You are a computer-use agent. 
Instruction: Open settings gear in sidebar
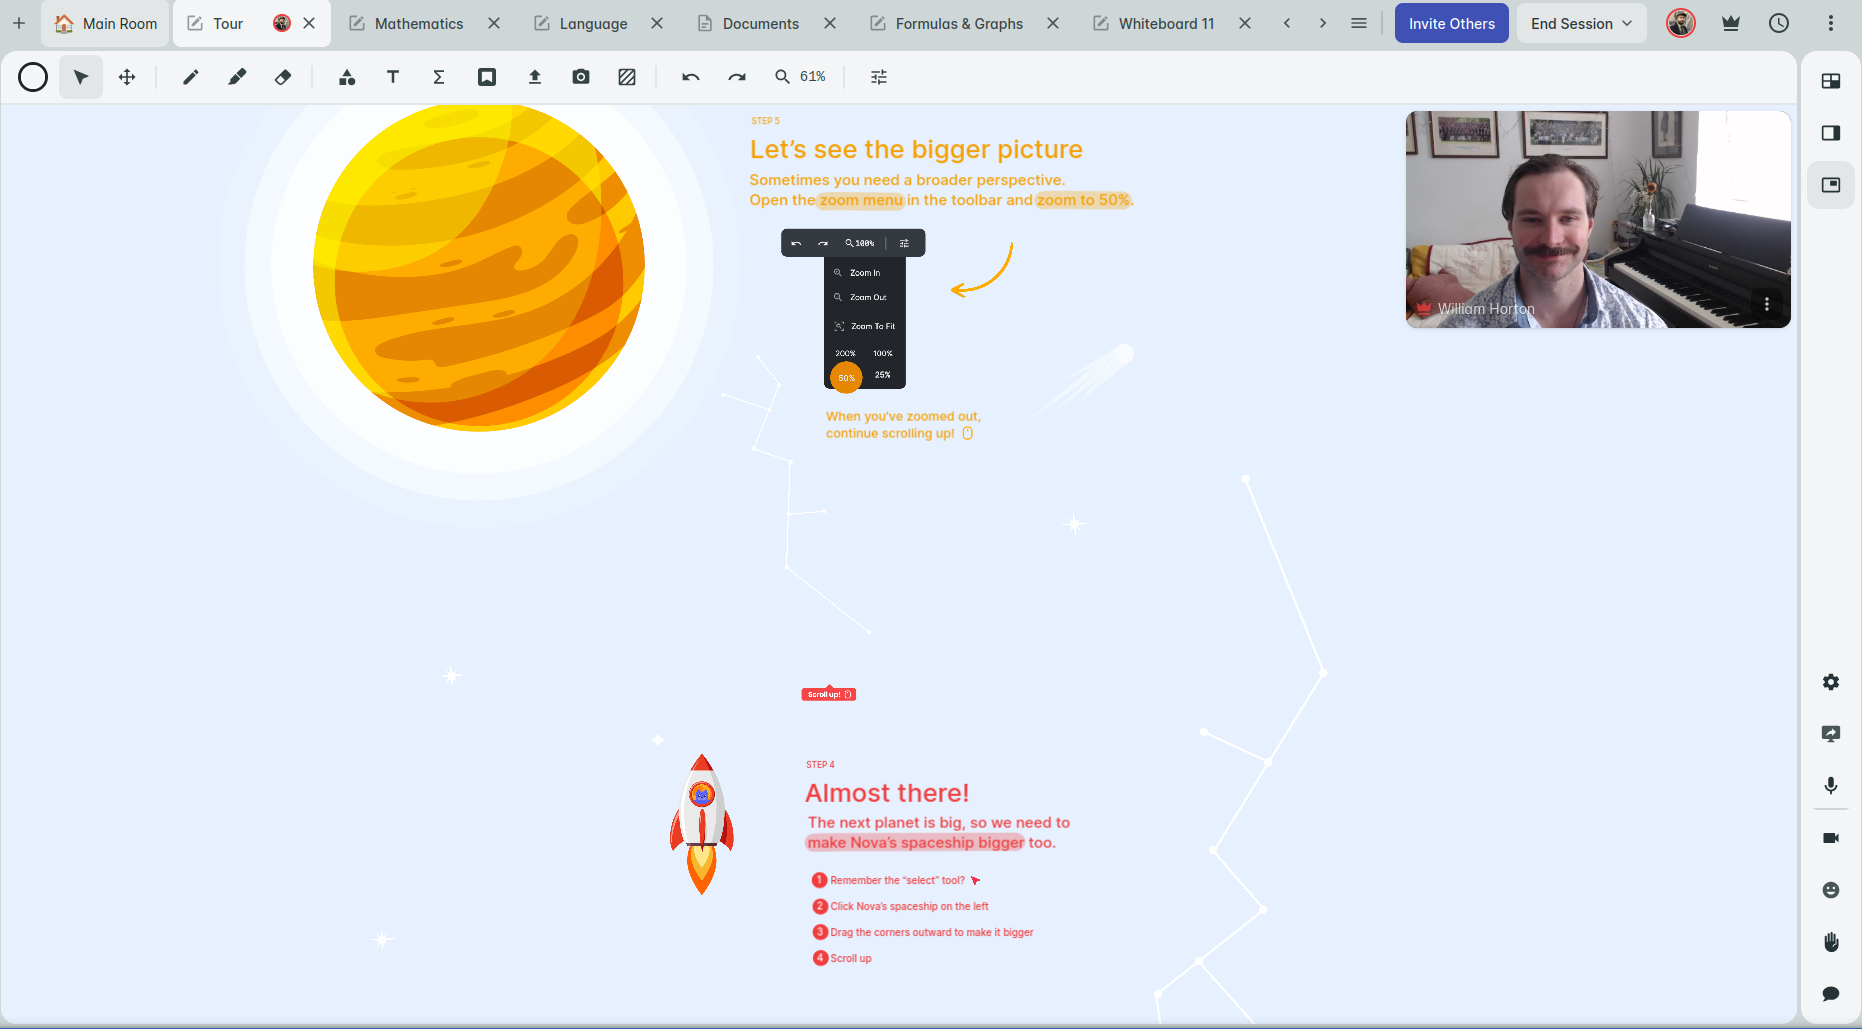click(x=1831, y=682)
